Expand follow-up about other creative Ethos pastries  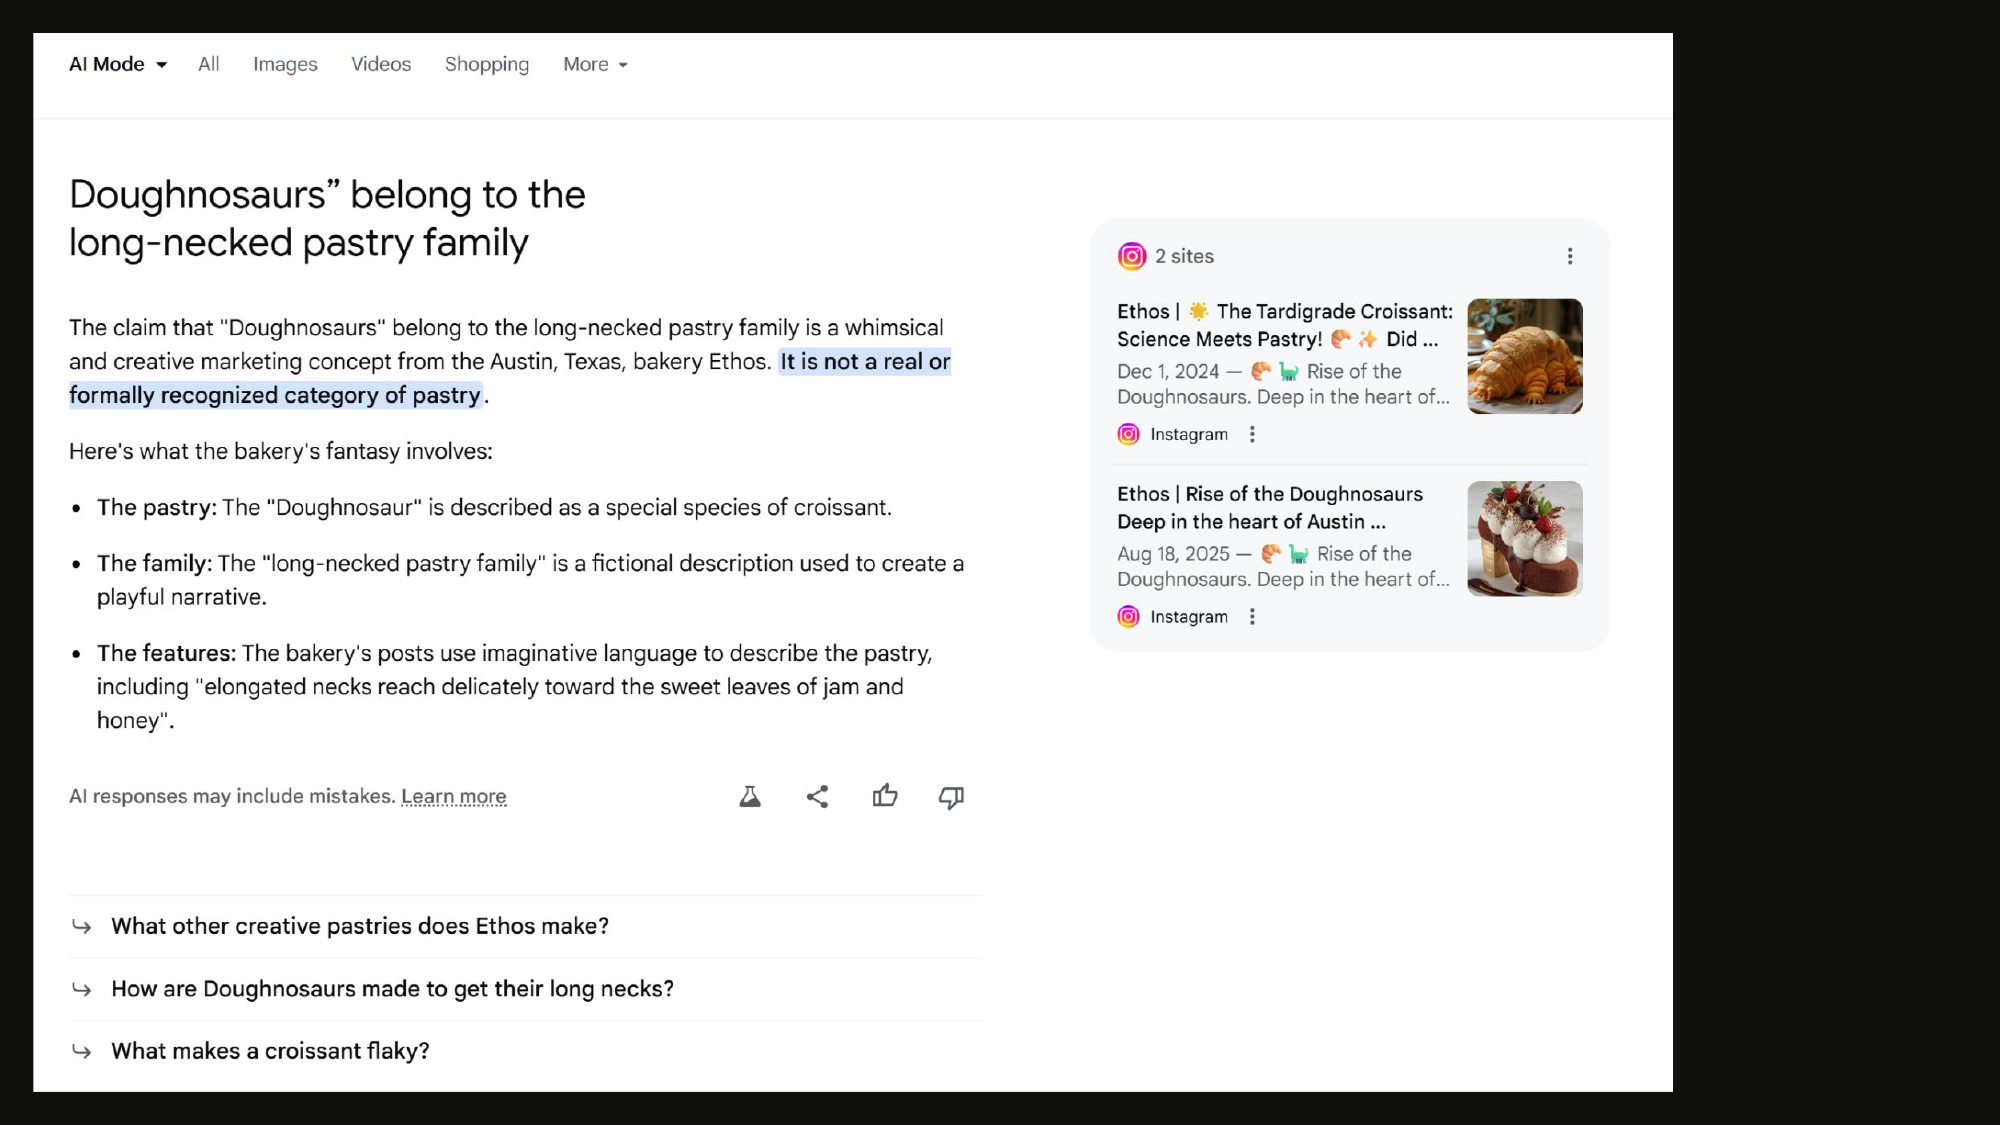[360, 926]
